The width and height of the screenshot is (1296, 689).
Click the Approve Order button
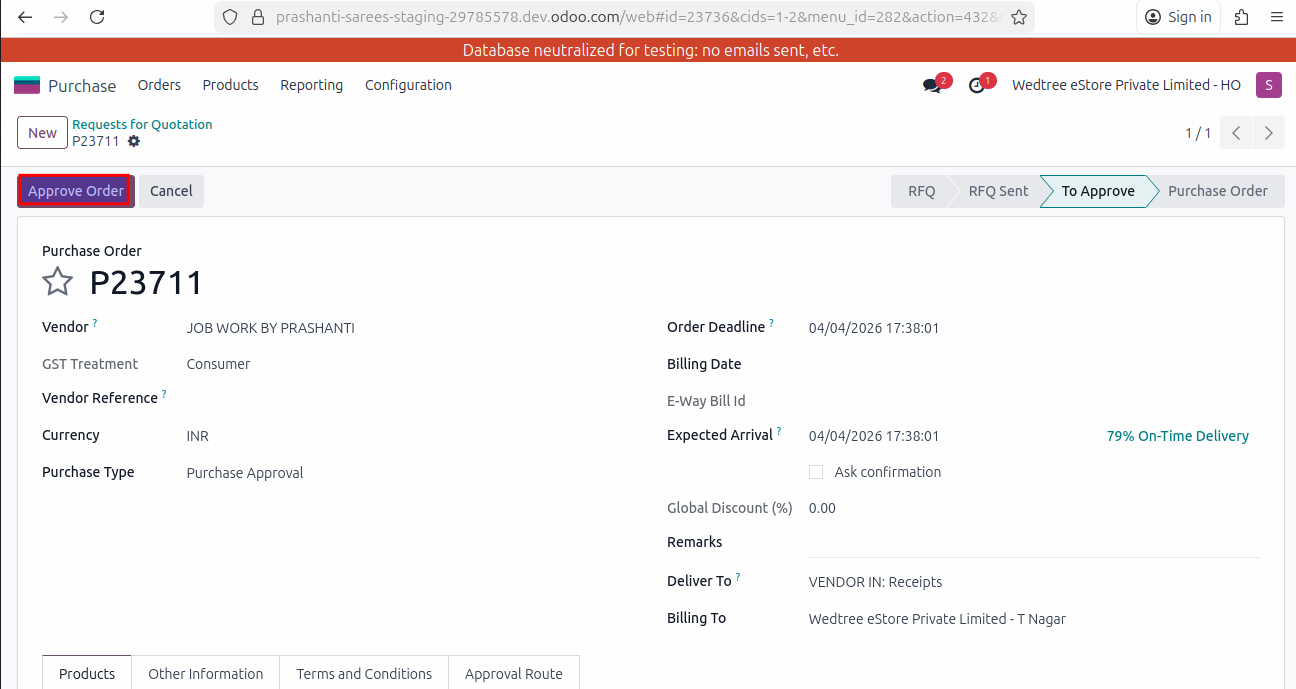click(x=76, y=191)
